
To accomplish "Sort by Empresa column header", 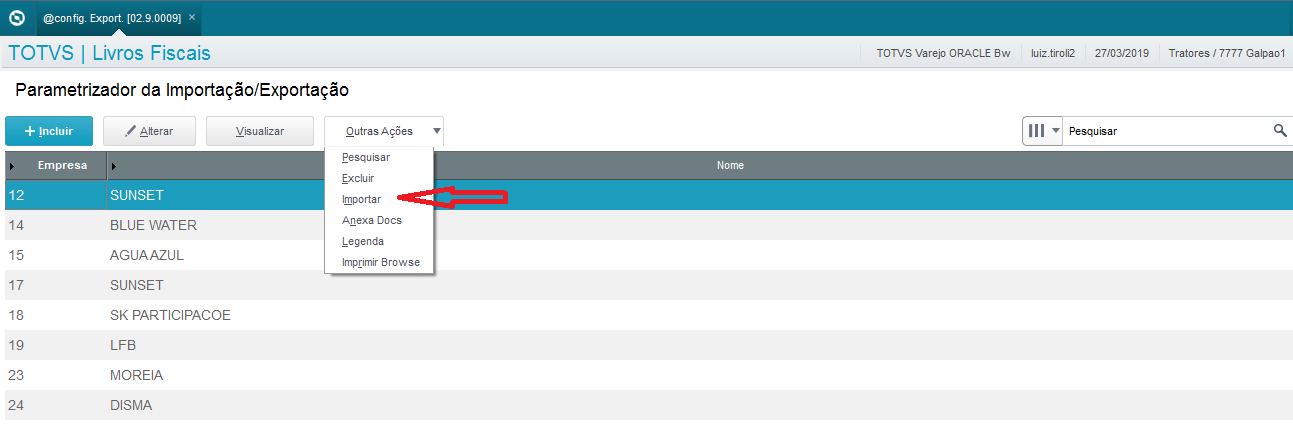I will [63, 165].
